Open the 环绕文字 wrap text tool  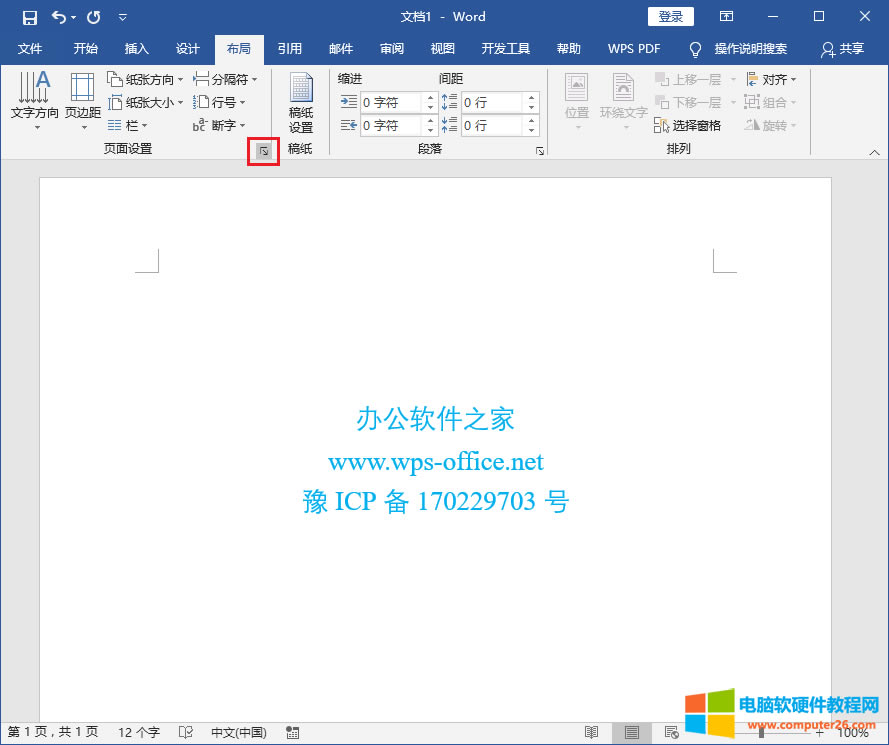pyautogui.click(x=622, y=100)
